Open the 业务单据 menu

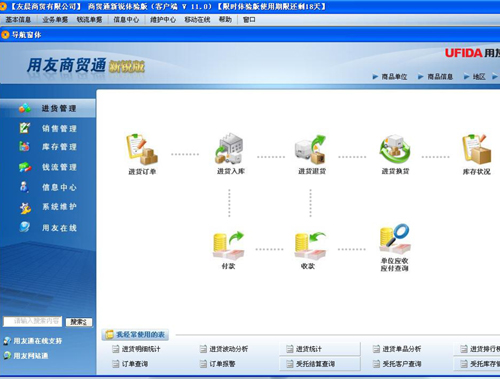pos(55,20)
